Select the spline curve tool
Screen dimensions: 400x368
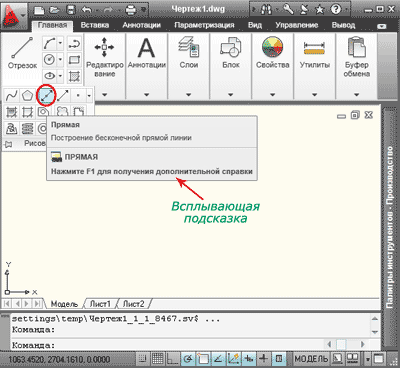(12, 96)
